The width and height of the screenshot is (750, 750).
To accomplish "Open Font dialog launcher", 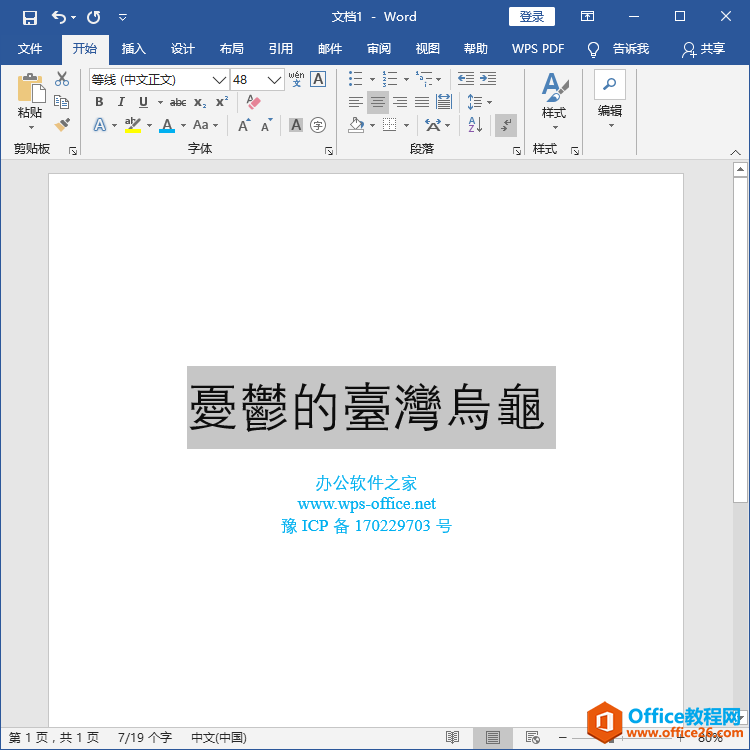I will 329,151.
